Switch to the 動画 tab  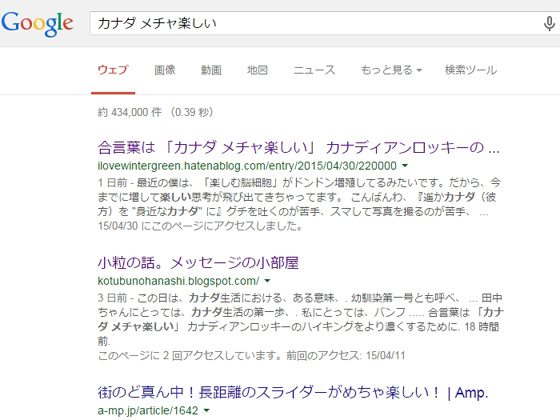(x=211, y=70)
